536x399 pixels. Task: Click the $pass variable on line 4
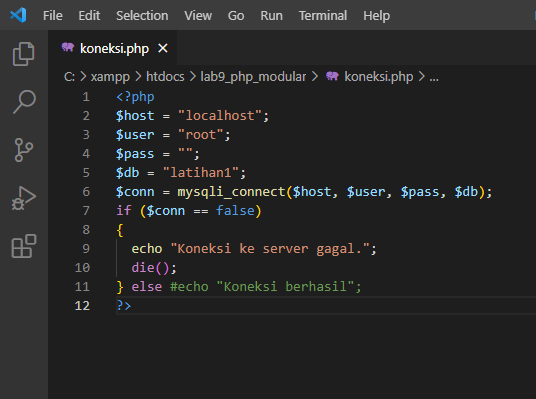click(x=135, y=154)
